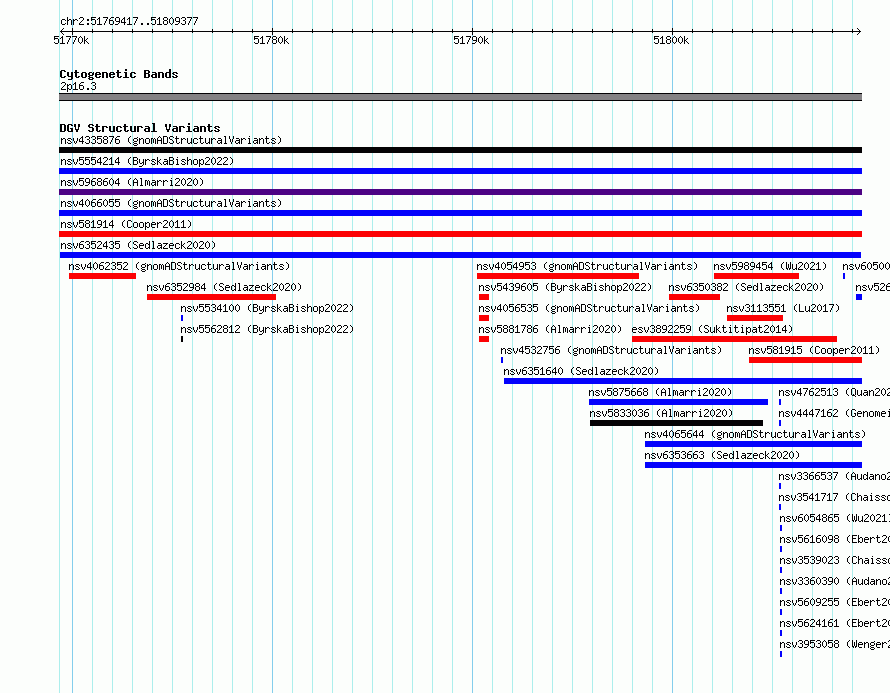Click the nsv3953058 Wenger label
The image size is (890, 693).
834,644
